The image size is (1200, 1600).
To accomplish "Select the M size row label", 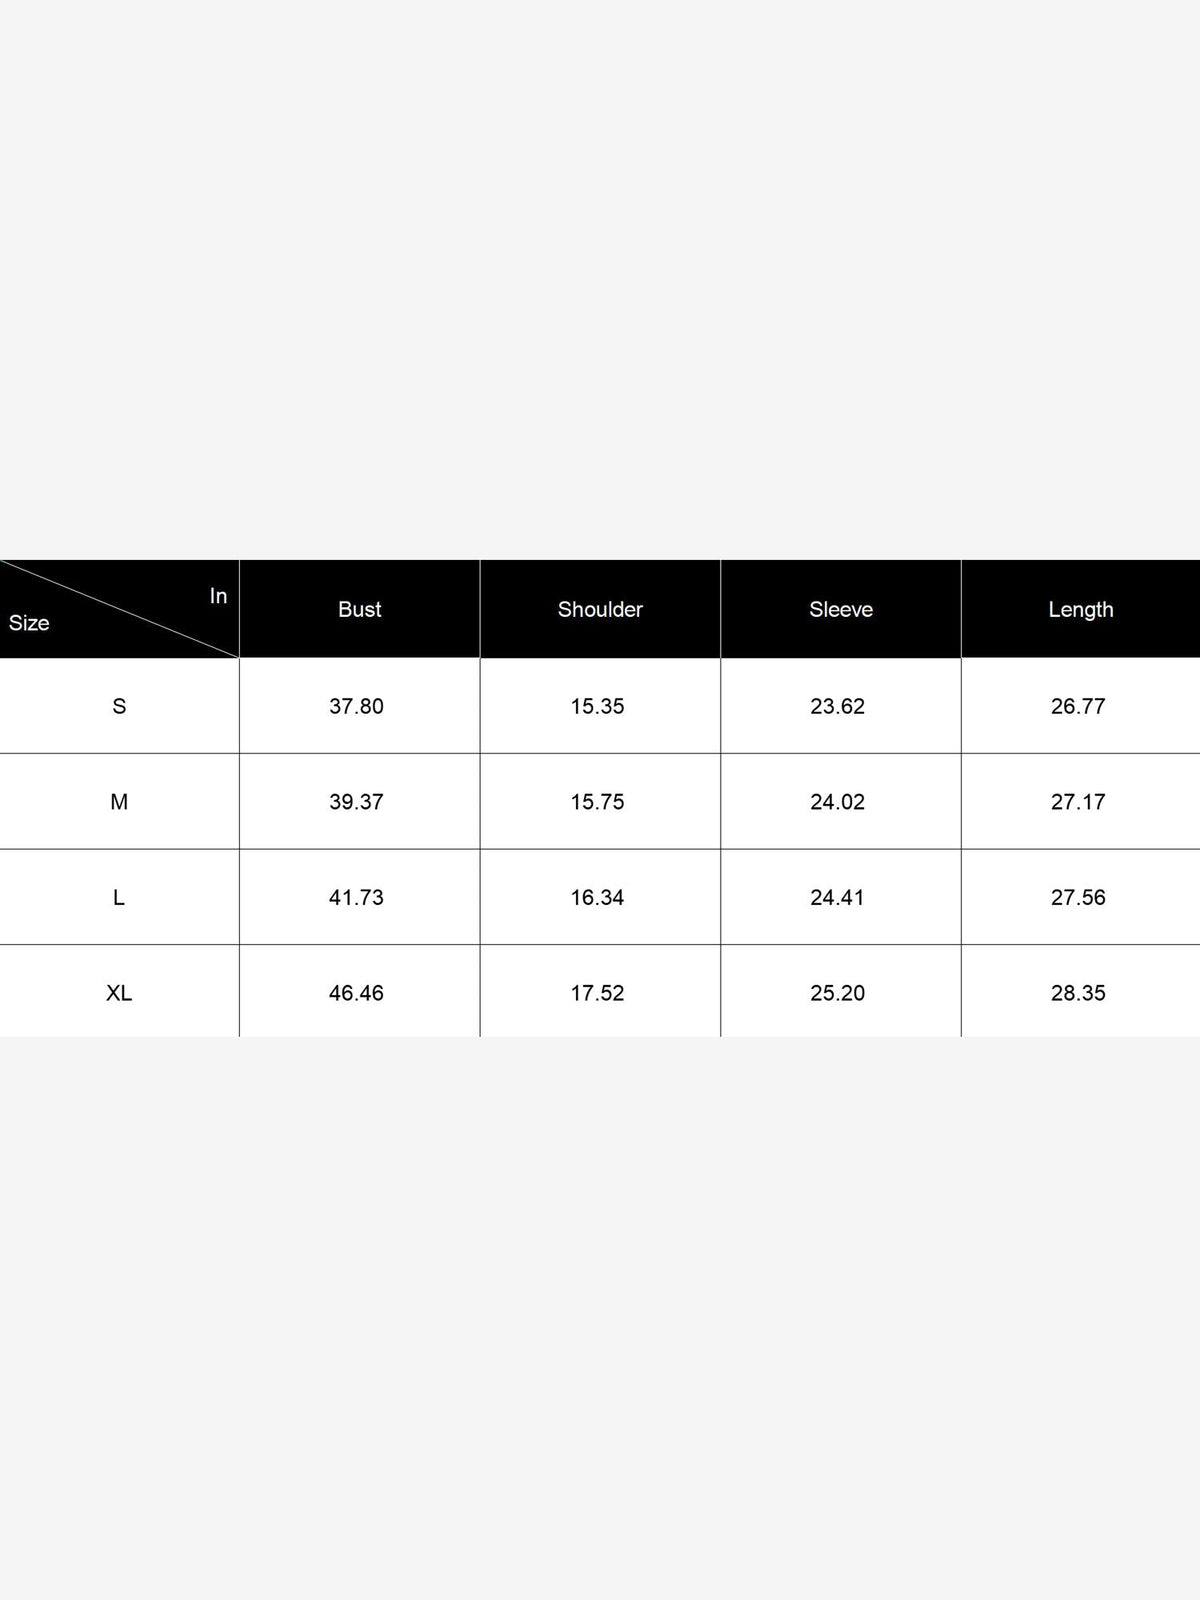I will 119,802.
